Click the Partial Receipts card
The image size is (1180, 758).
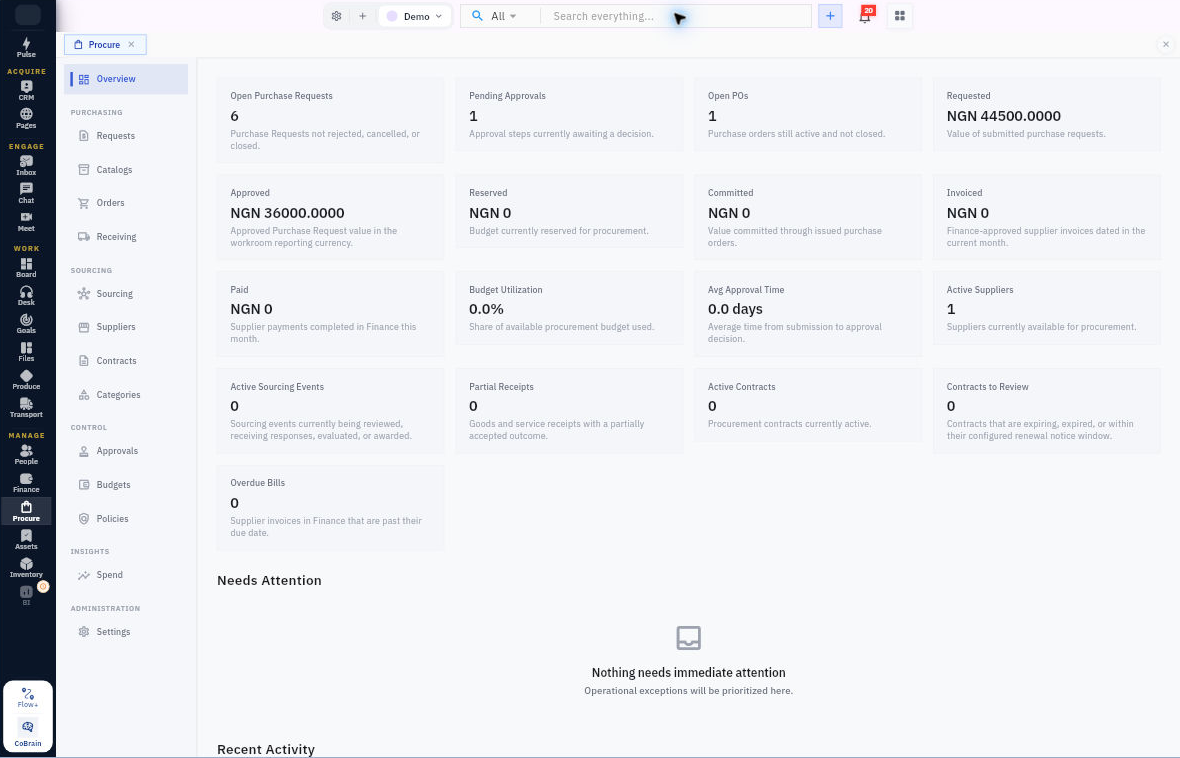point(569,410)
